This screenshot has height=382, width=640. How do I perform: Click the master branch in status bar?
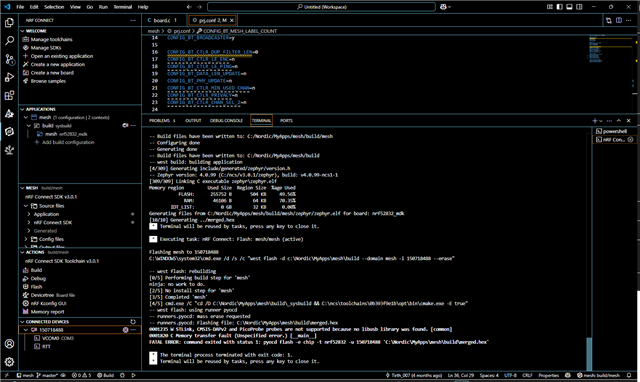click(47, 375)
